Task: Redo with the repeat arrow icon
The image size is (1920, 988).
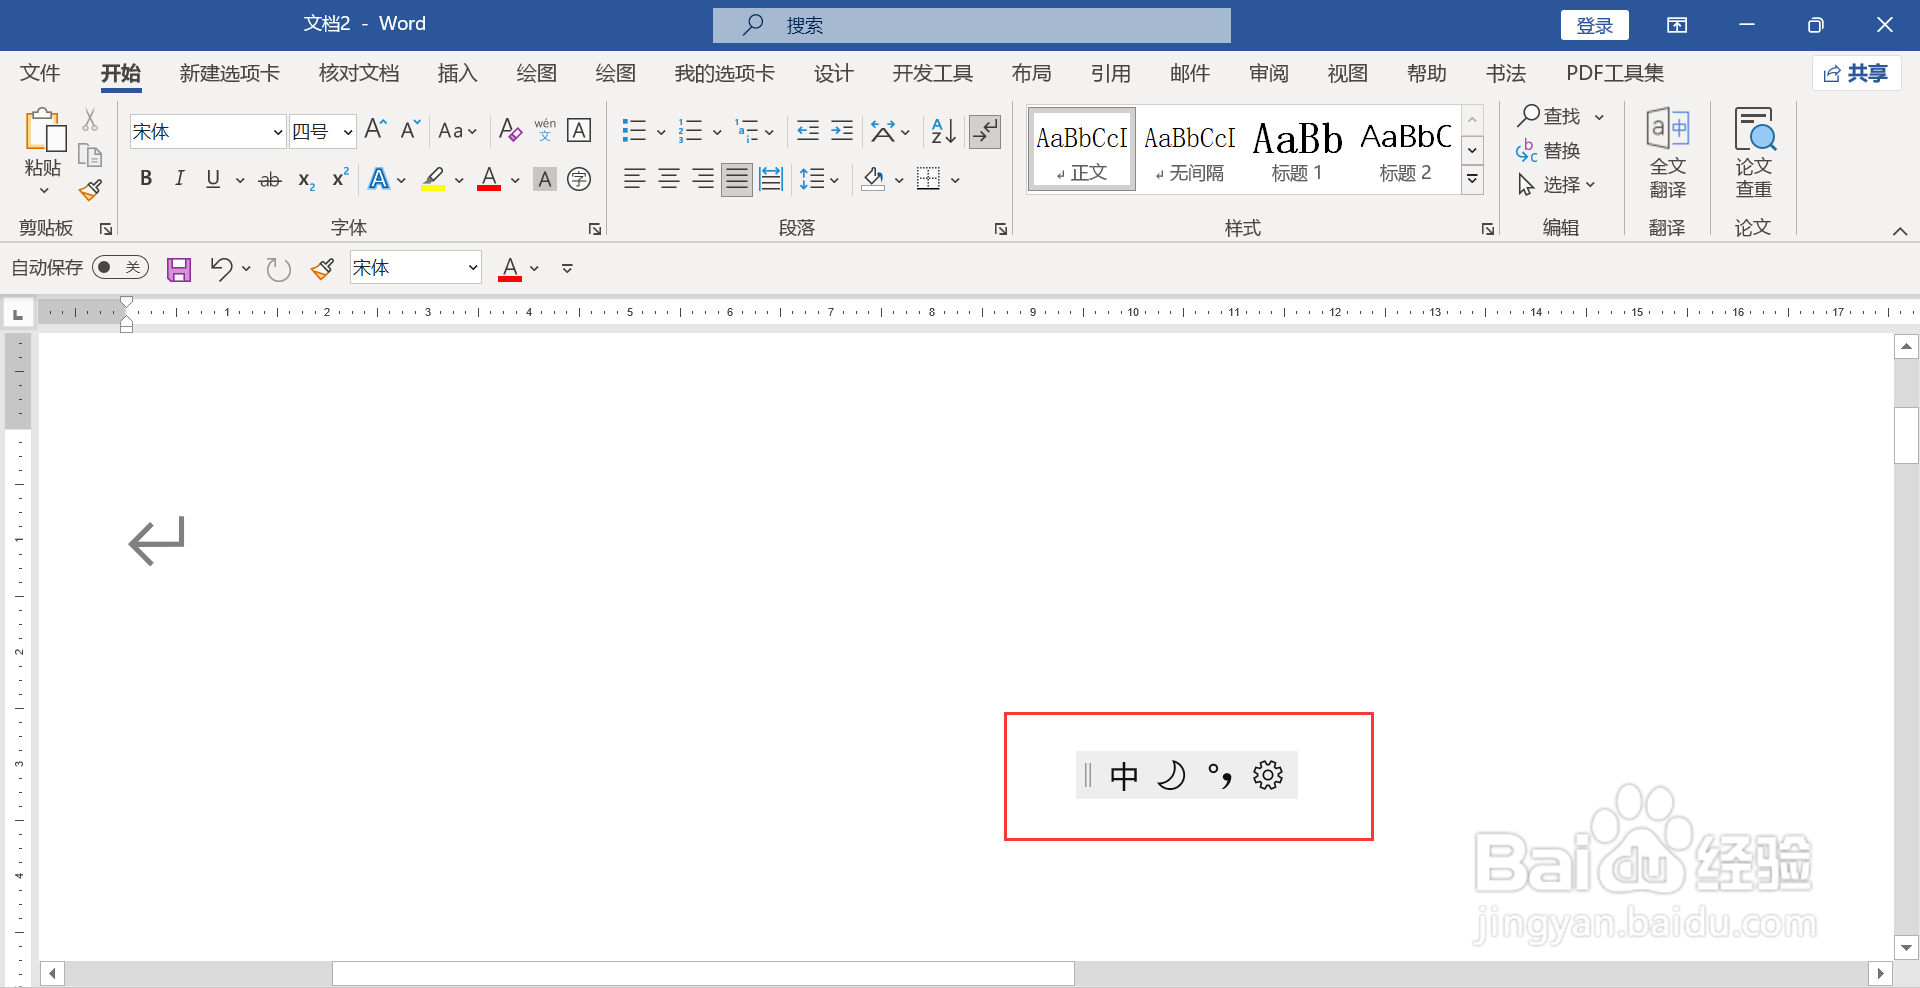Action: (278, 268)
